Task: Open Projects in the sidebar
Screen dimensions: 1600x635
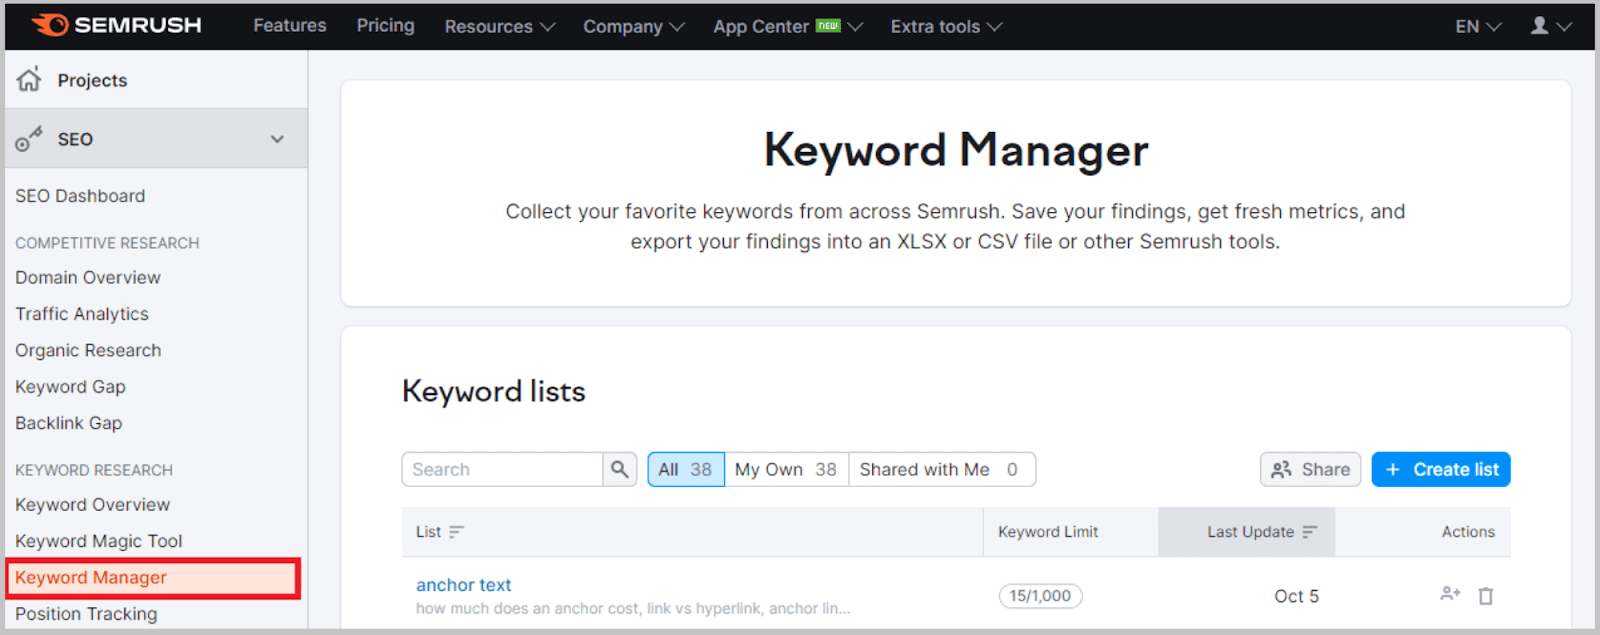Action: point(92,80)
